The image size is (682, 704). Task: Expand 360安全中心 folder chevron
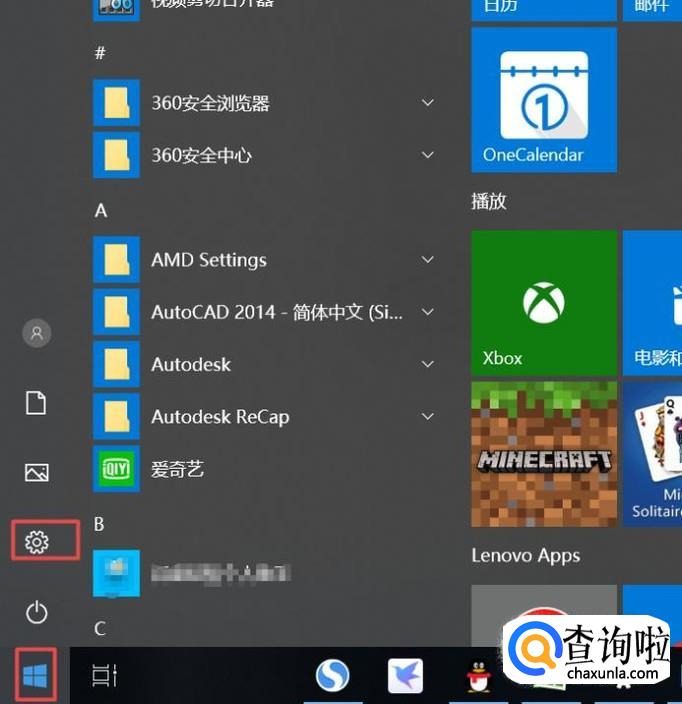point(428,155)
